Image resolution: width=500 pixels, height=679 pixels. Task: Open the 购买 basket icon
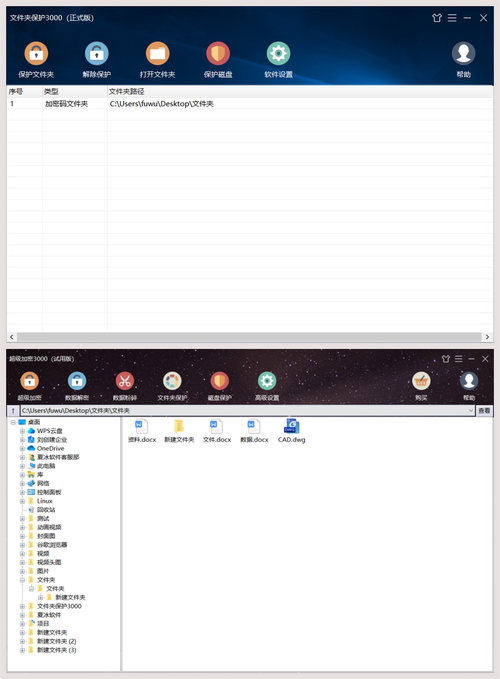click(x=421, y=381)
